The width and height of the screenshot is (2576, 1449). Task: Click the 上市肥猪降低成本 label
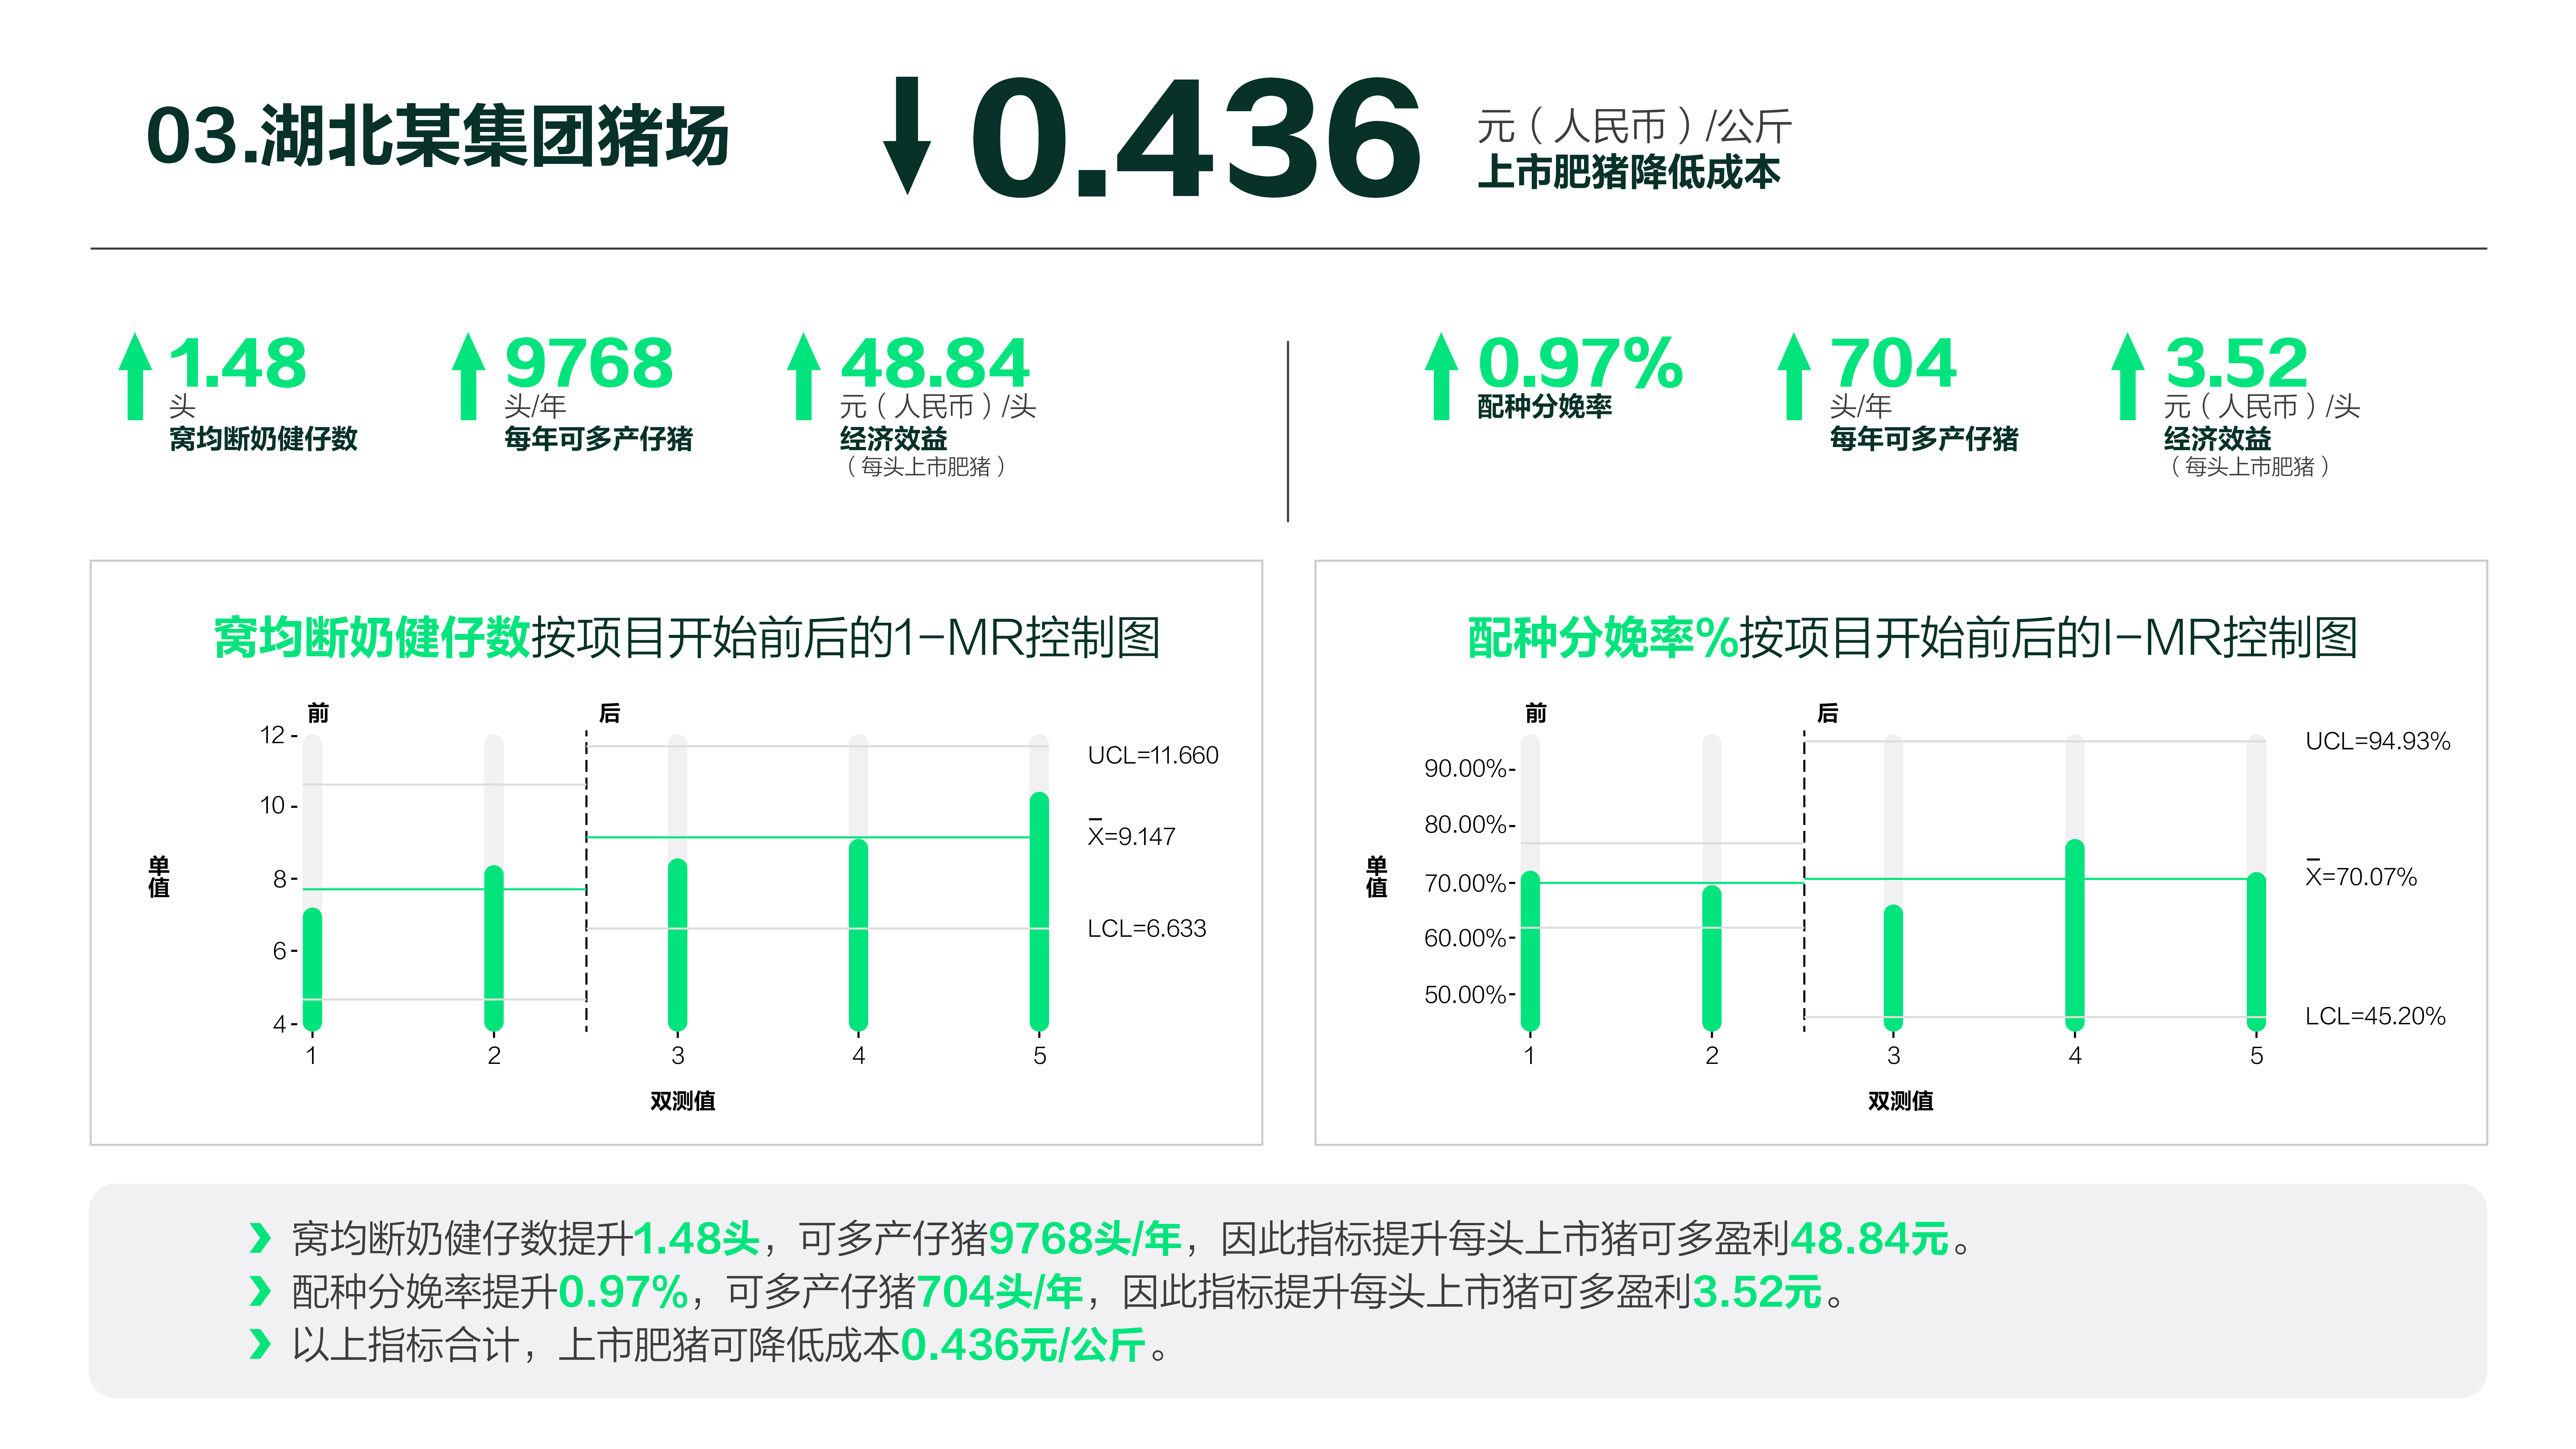[x=1629, y=172]
